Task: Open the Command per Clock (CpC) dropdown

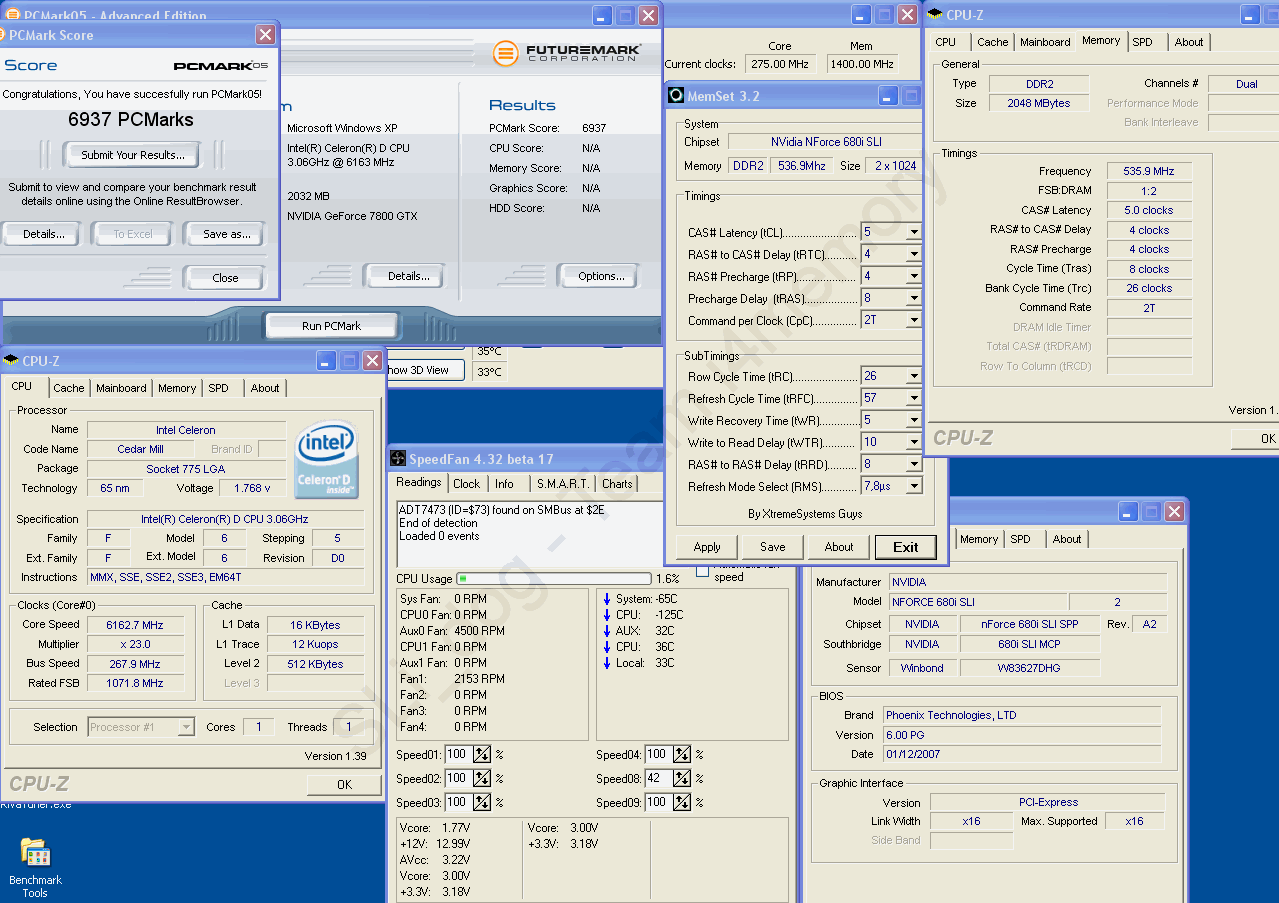Action: pyautogui.click(x=913, y=320)
